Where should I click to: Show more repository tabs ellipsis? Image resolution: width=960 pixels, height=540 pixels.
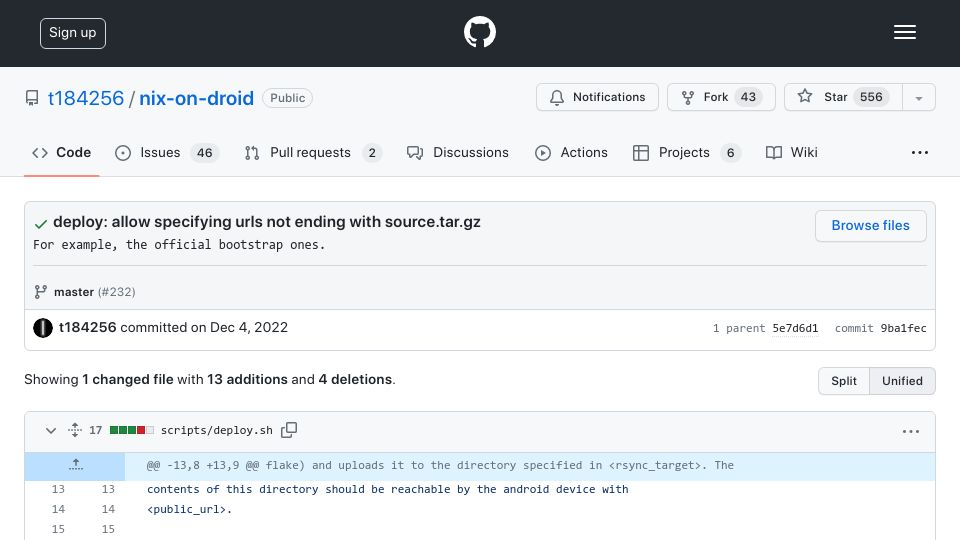(920, 152)
